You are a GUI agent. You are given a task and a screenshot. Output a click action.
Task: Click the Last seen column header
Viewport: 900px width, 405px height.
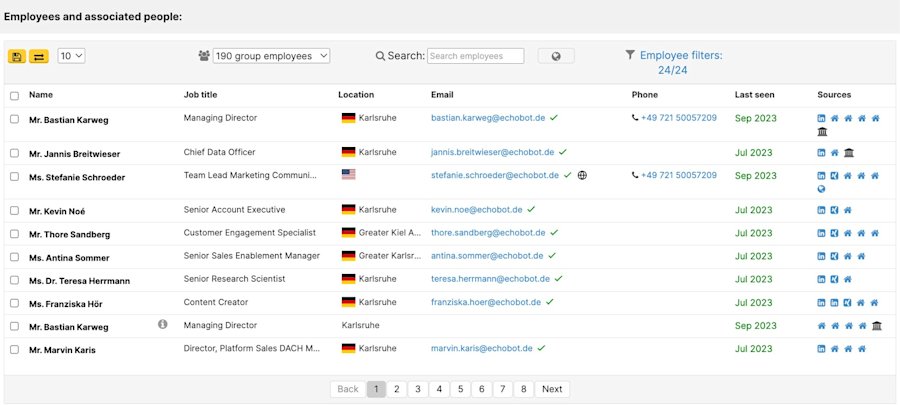click(754, 95)
